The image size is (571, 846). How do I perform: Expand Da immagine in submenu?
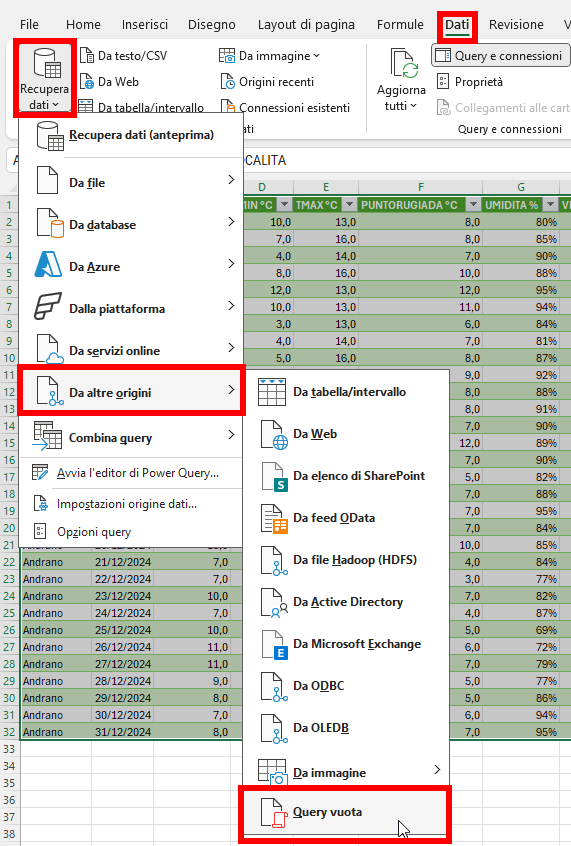346,772
